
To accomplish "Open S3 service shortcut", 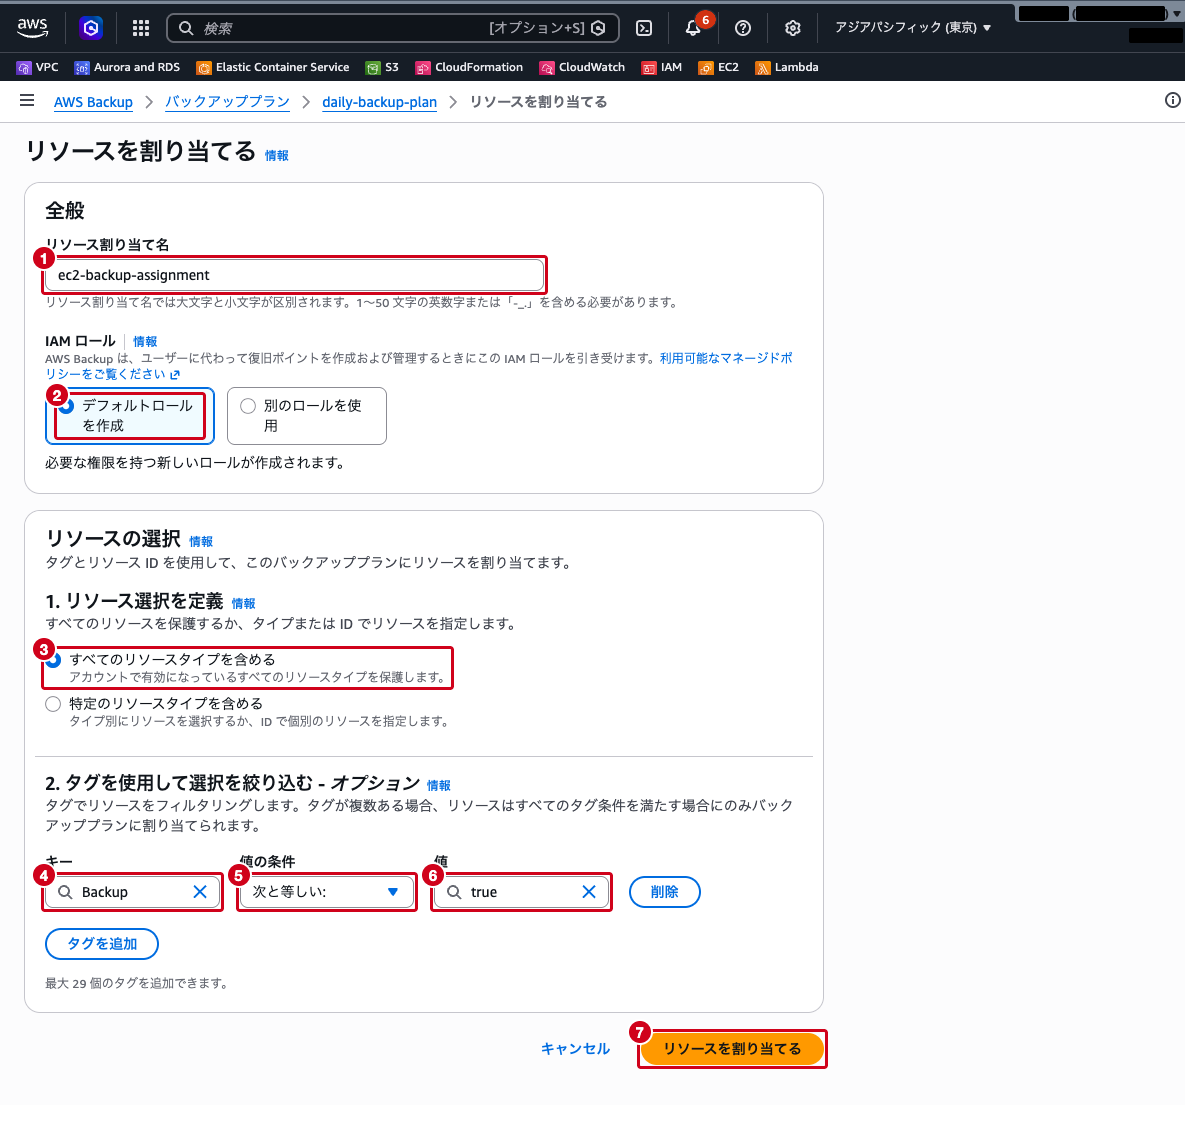I will point(382,67).
